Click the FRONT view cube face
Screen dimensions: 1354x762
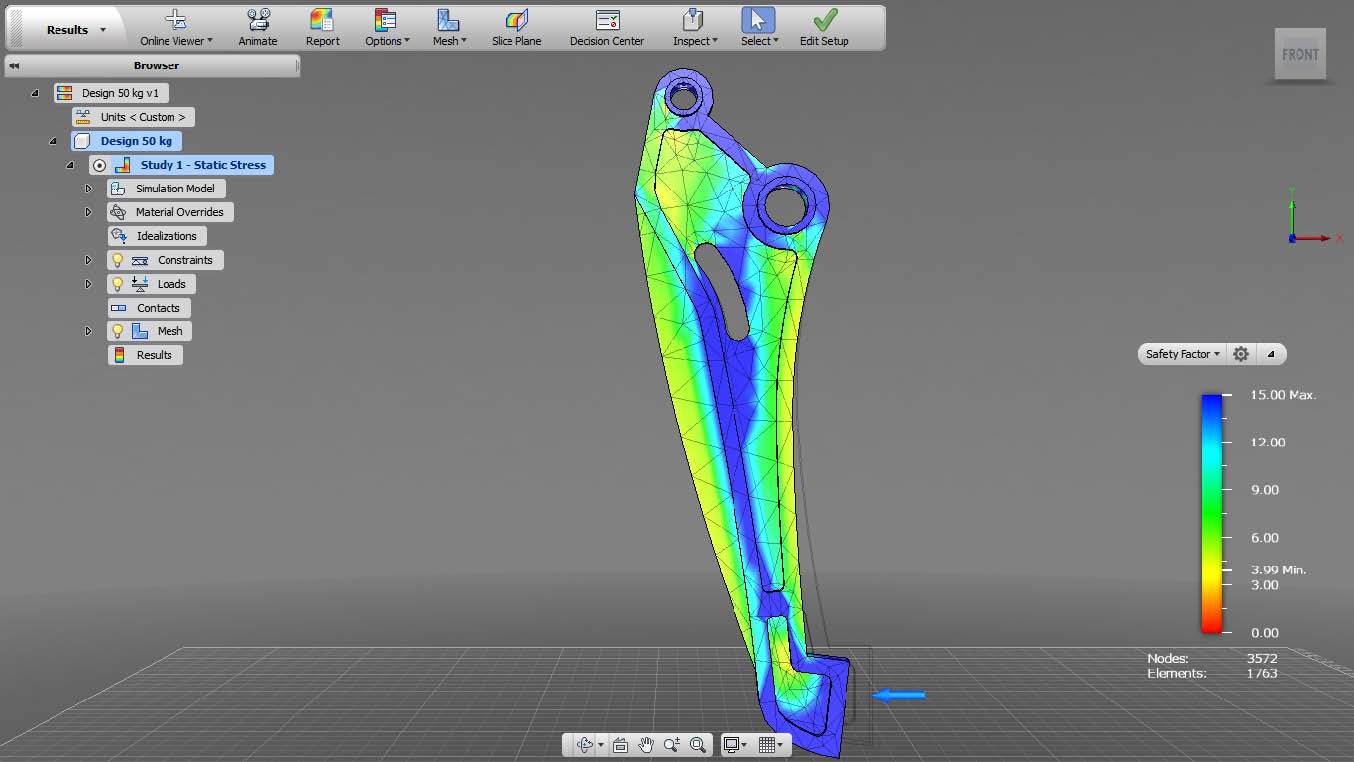[x=1300, y=55]
